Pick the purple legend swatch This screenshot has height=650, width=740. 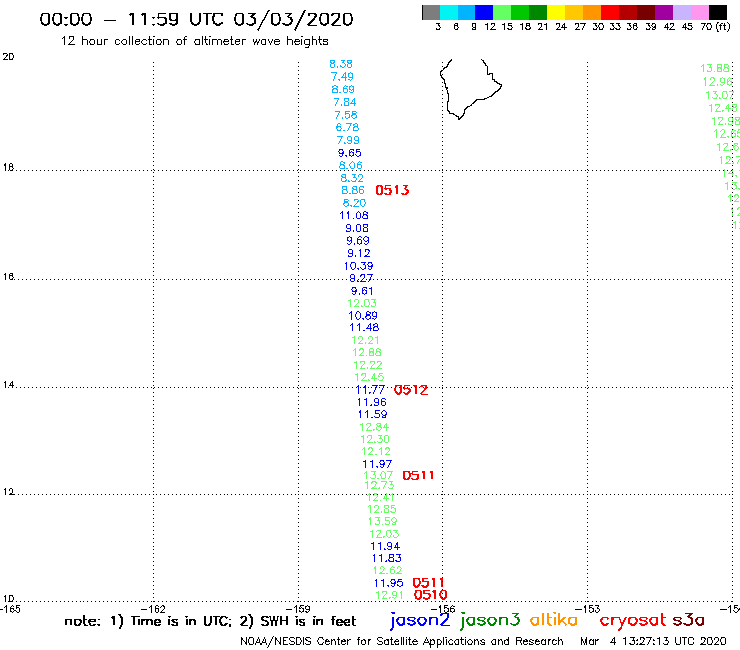(664, 12)
